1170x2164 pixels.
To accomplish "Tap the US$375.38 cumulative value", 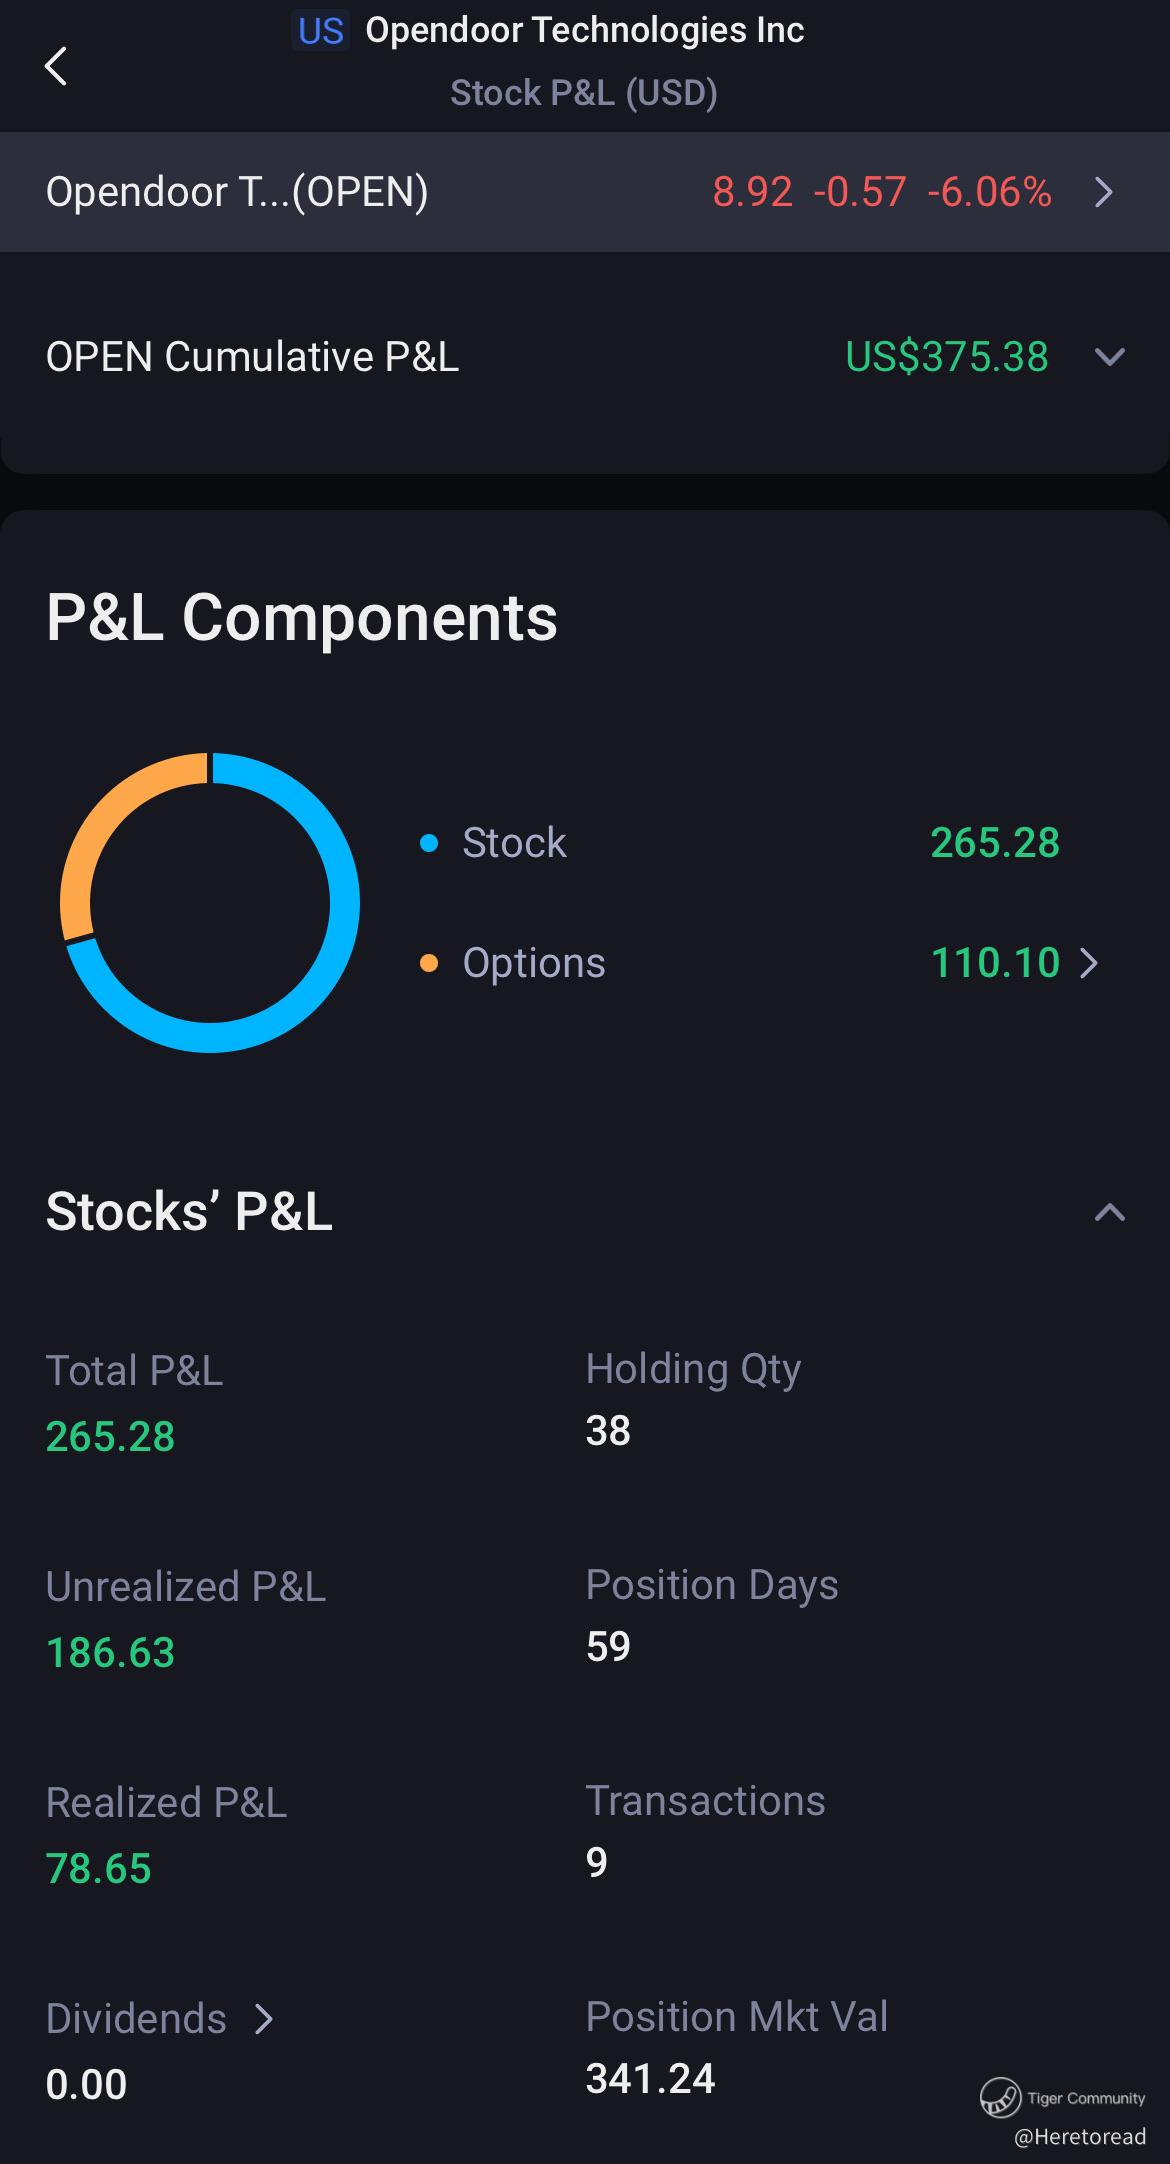I will coord(947,357).
